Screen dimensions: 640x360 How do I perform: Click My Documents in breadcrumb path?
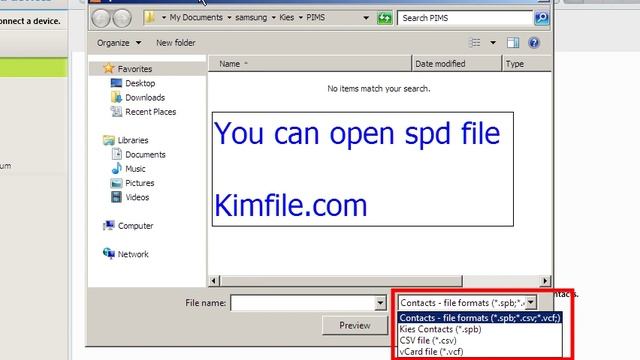pyautogui.click(x=196, y=18)
